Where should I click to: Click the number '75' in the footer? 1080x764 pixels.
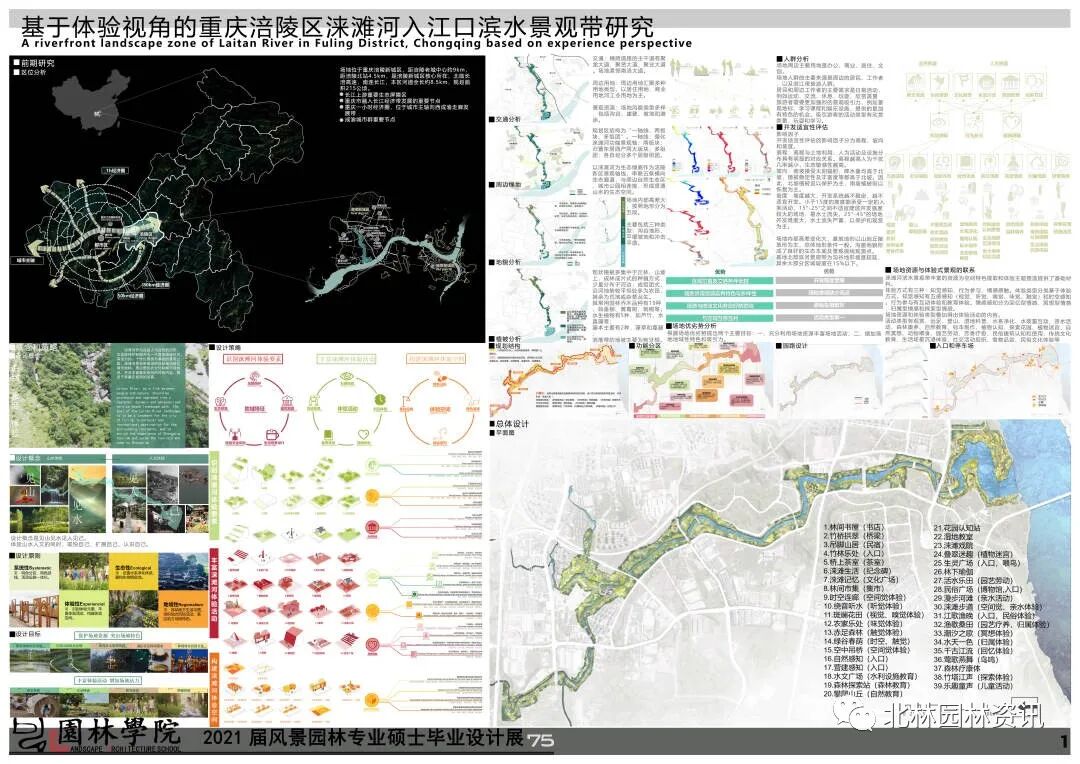click(x=541, y=741)
